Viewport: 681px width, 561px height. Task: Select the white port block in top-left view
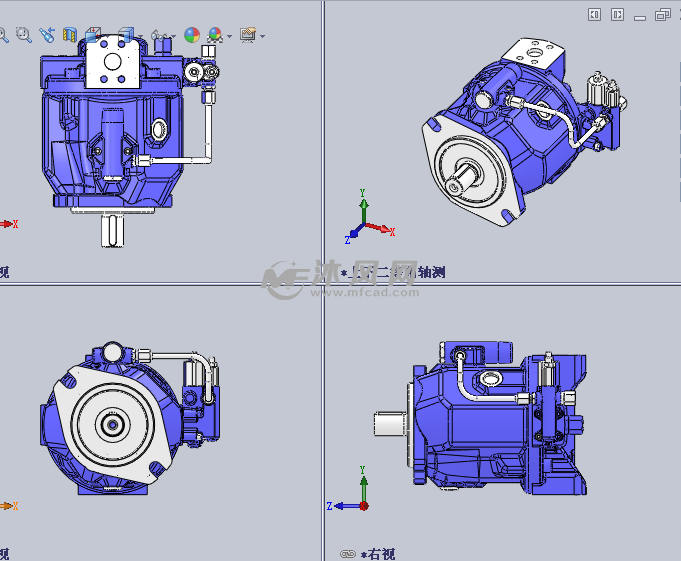coord(112,62)
